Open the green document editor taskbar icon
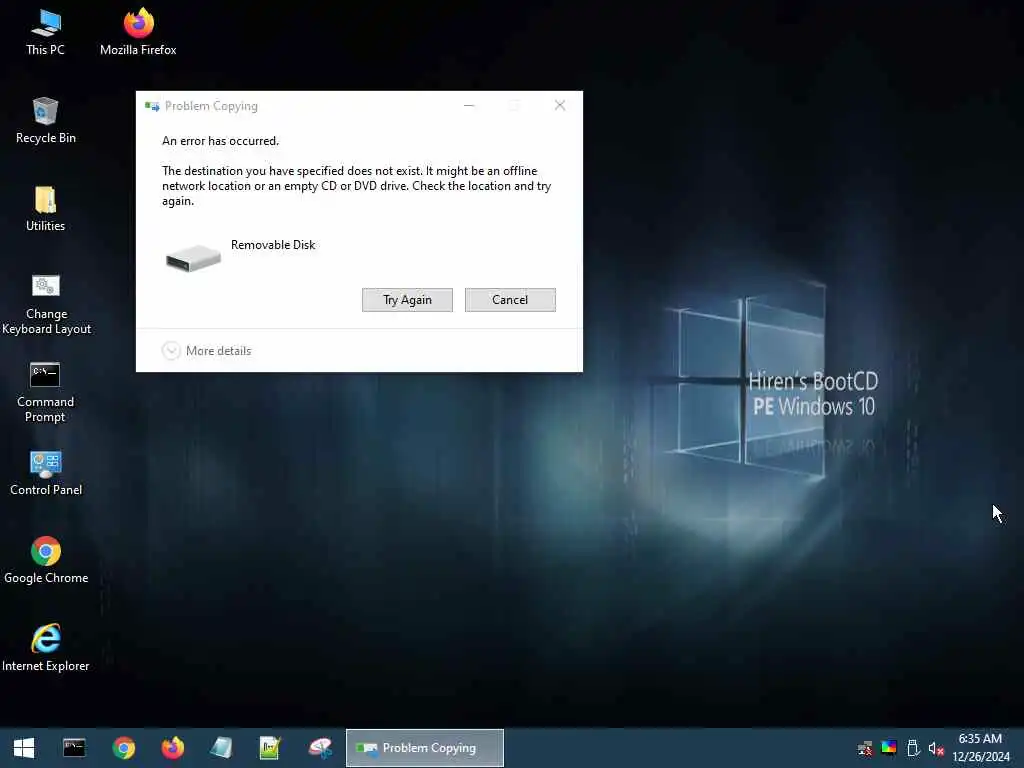Screen dimensions: 1024x768 click(x=270, y=748)
